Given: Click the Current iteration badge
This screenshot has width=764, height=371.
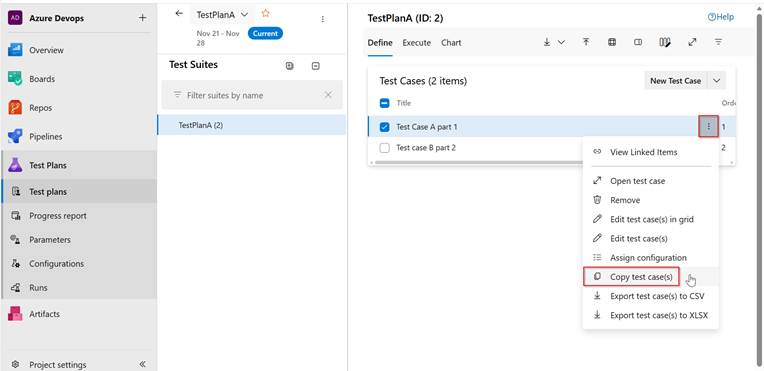Looking at the screenshot, I should [266, 34].
